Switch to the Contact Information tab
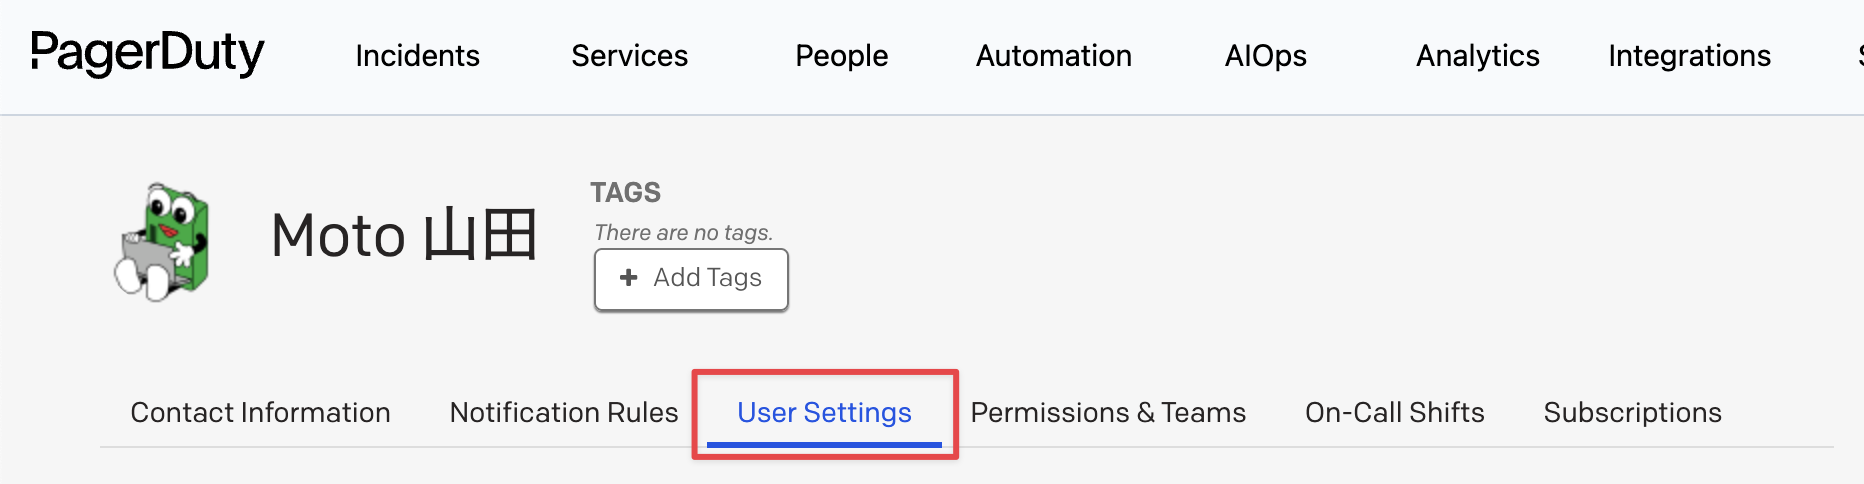1864x484 pixels. (260, 413)
